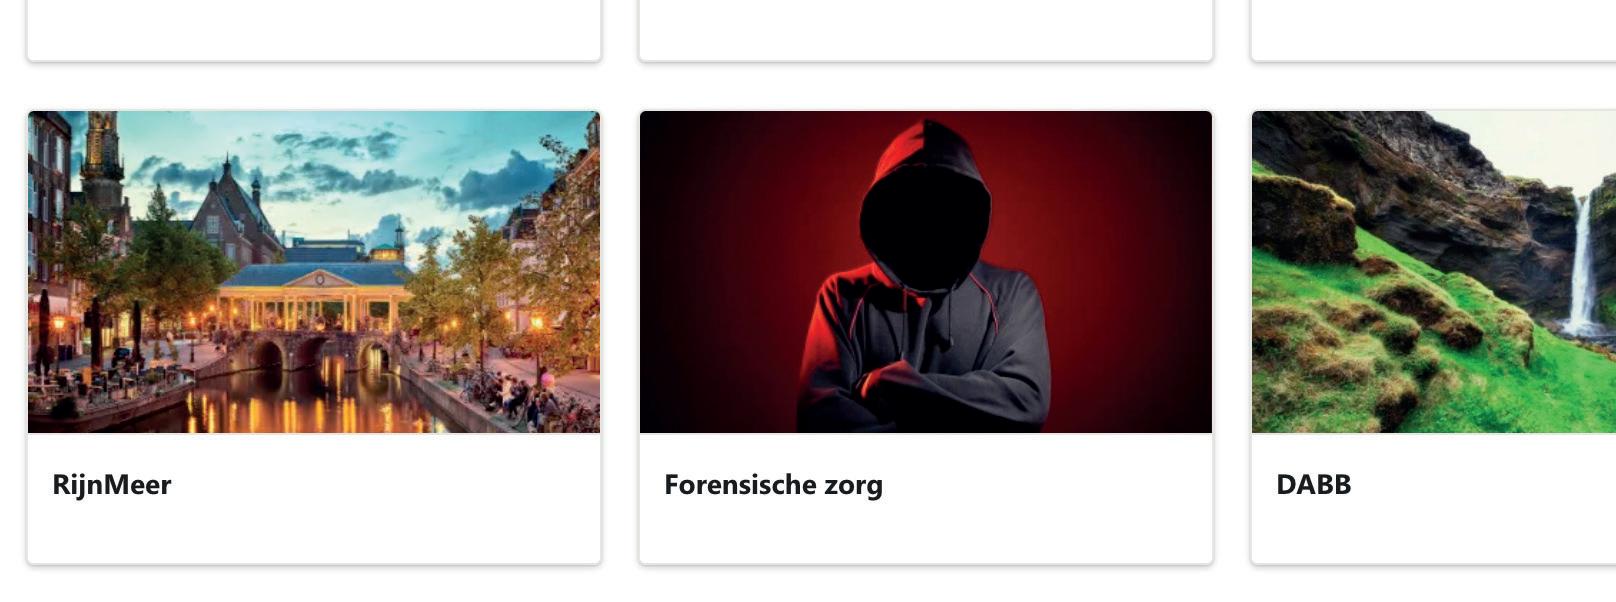The image size is (1616, 602).
Task: Open the RijnMeer canal photo thumbnail
Action: (314, 272)
